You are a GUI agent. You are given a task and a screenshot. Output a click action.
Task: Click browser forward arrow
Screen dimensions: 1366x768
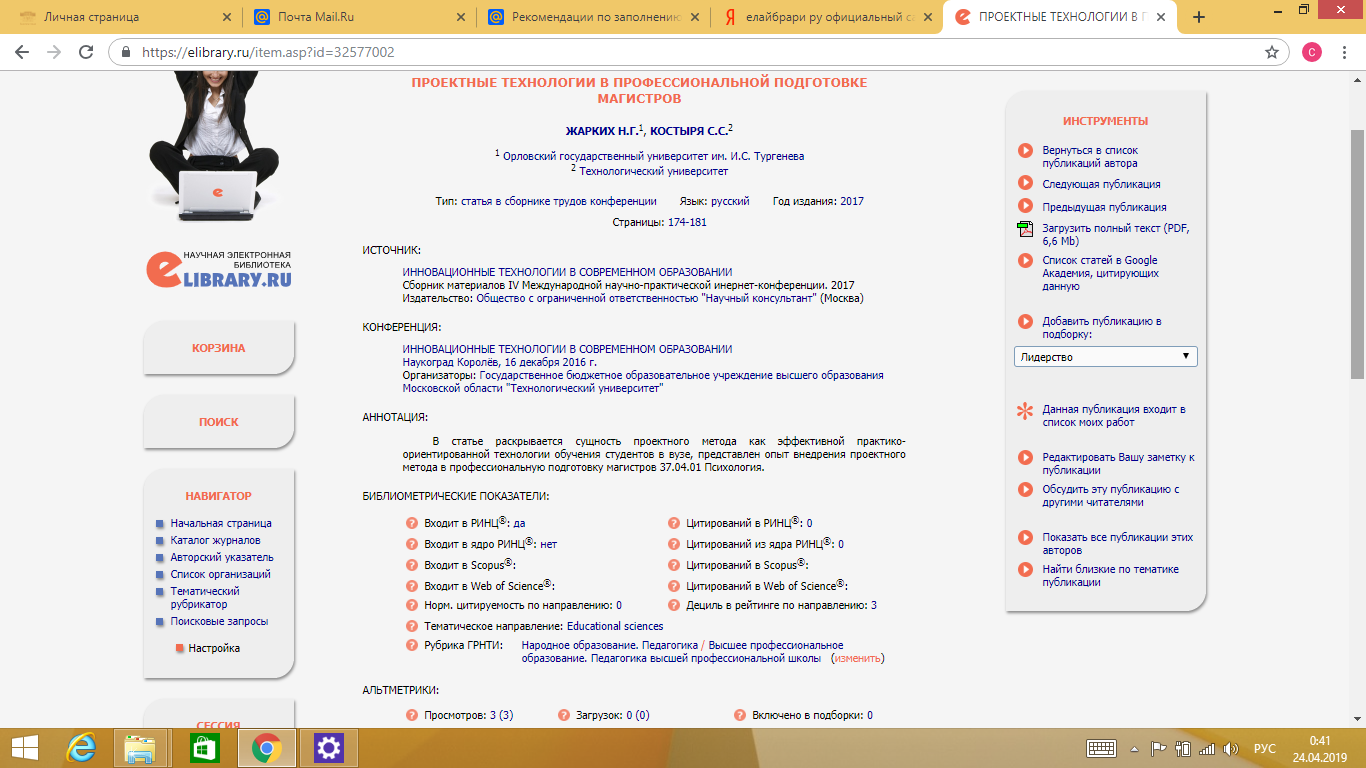coord(54,52)
